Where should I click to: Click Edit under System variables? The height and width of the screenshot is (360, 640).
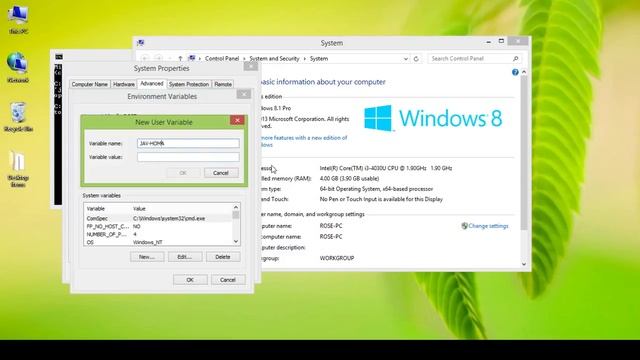(184, 257)
